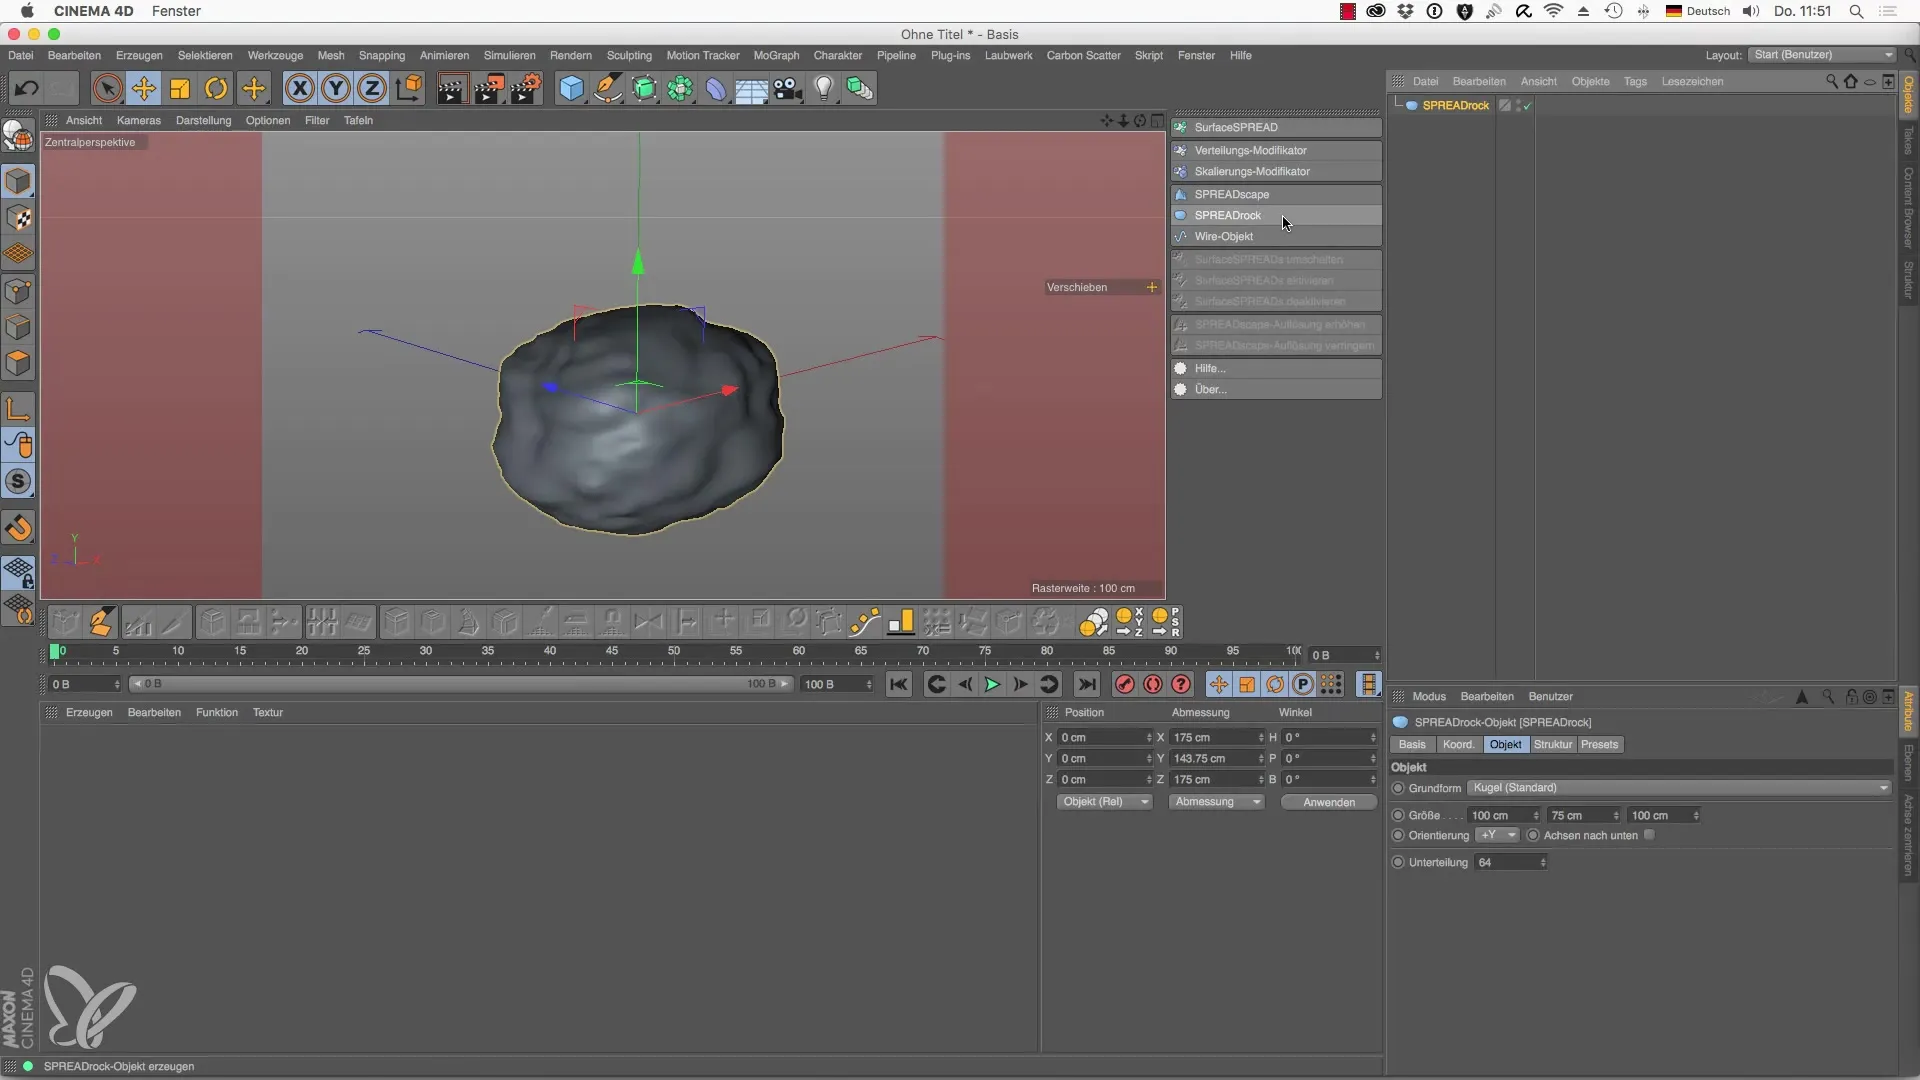Image resolution: width=1920 pixels, height=1080 pixels.
Task: Open the Orientierung +Y dropdown
Action: [1497, 835]
